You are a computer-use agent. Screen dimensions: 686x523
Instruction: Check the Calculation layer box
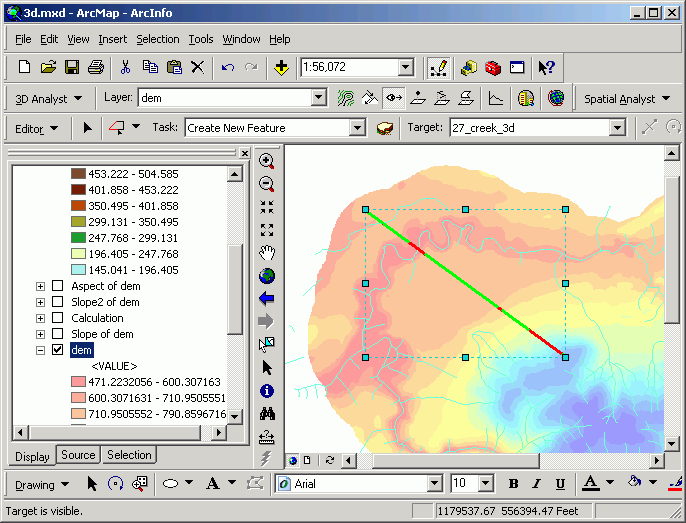[x=57, y=318]
